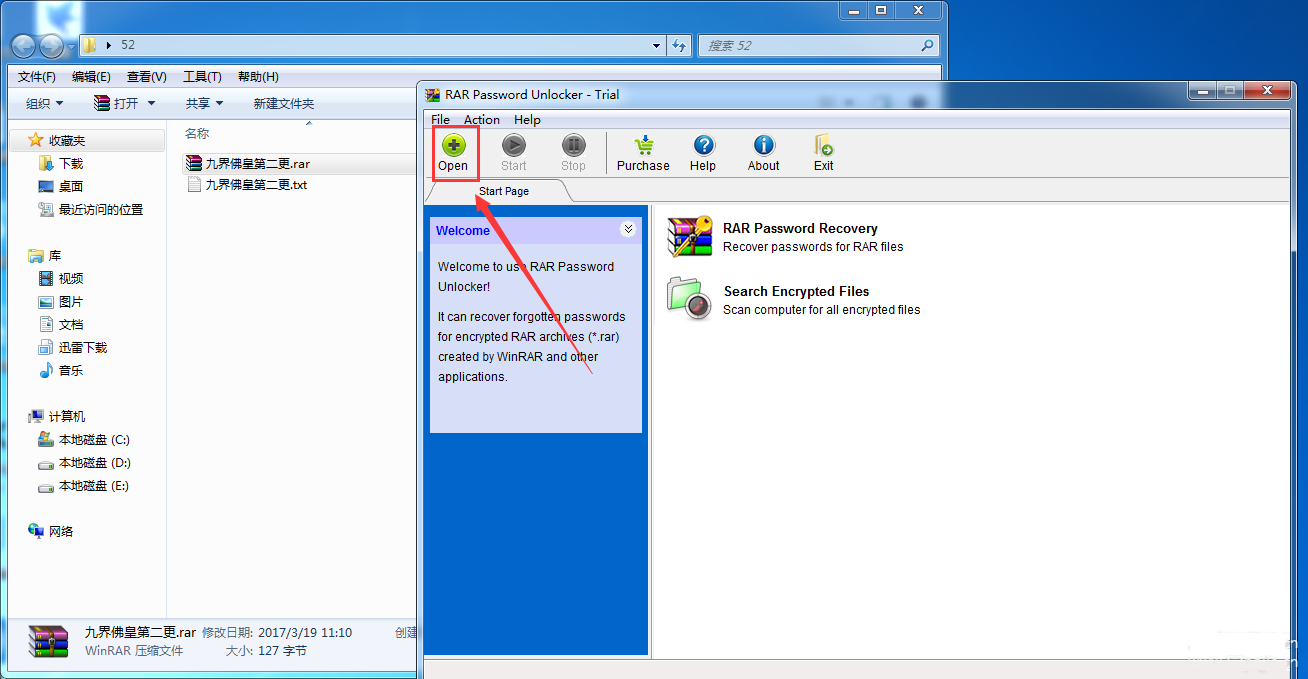Click the Stop toolbar icon
The image size is (1308, 679).
[x=573, y=146]
